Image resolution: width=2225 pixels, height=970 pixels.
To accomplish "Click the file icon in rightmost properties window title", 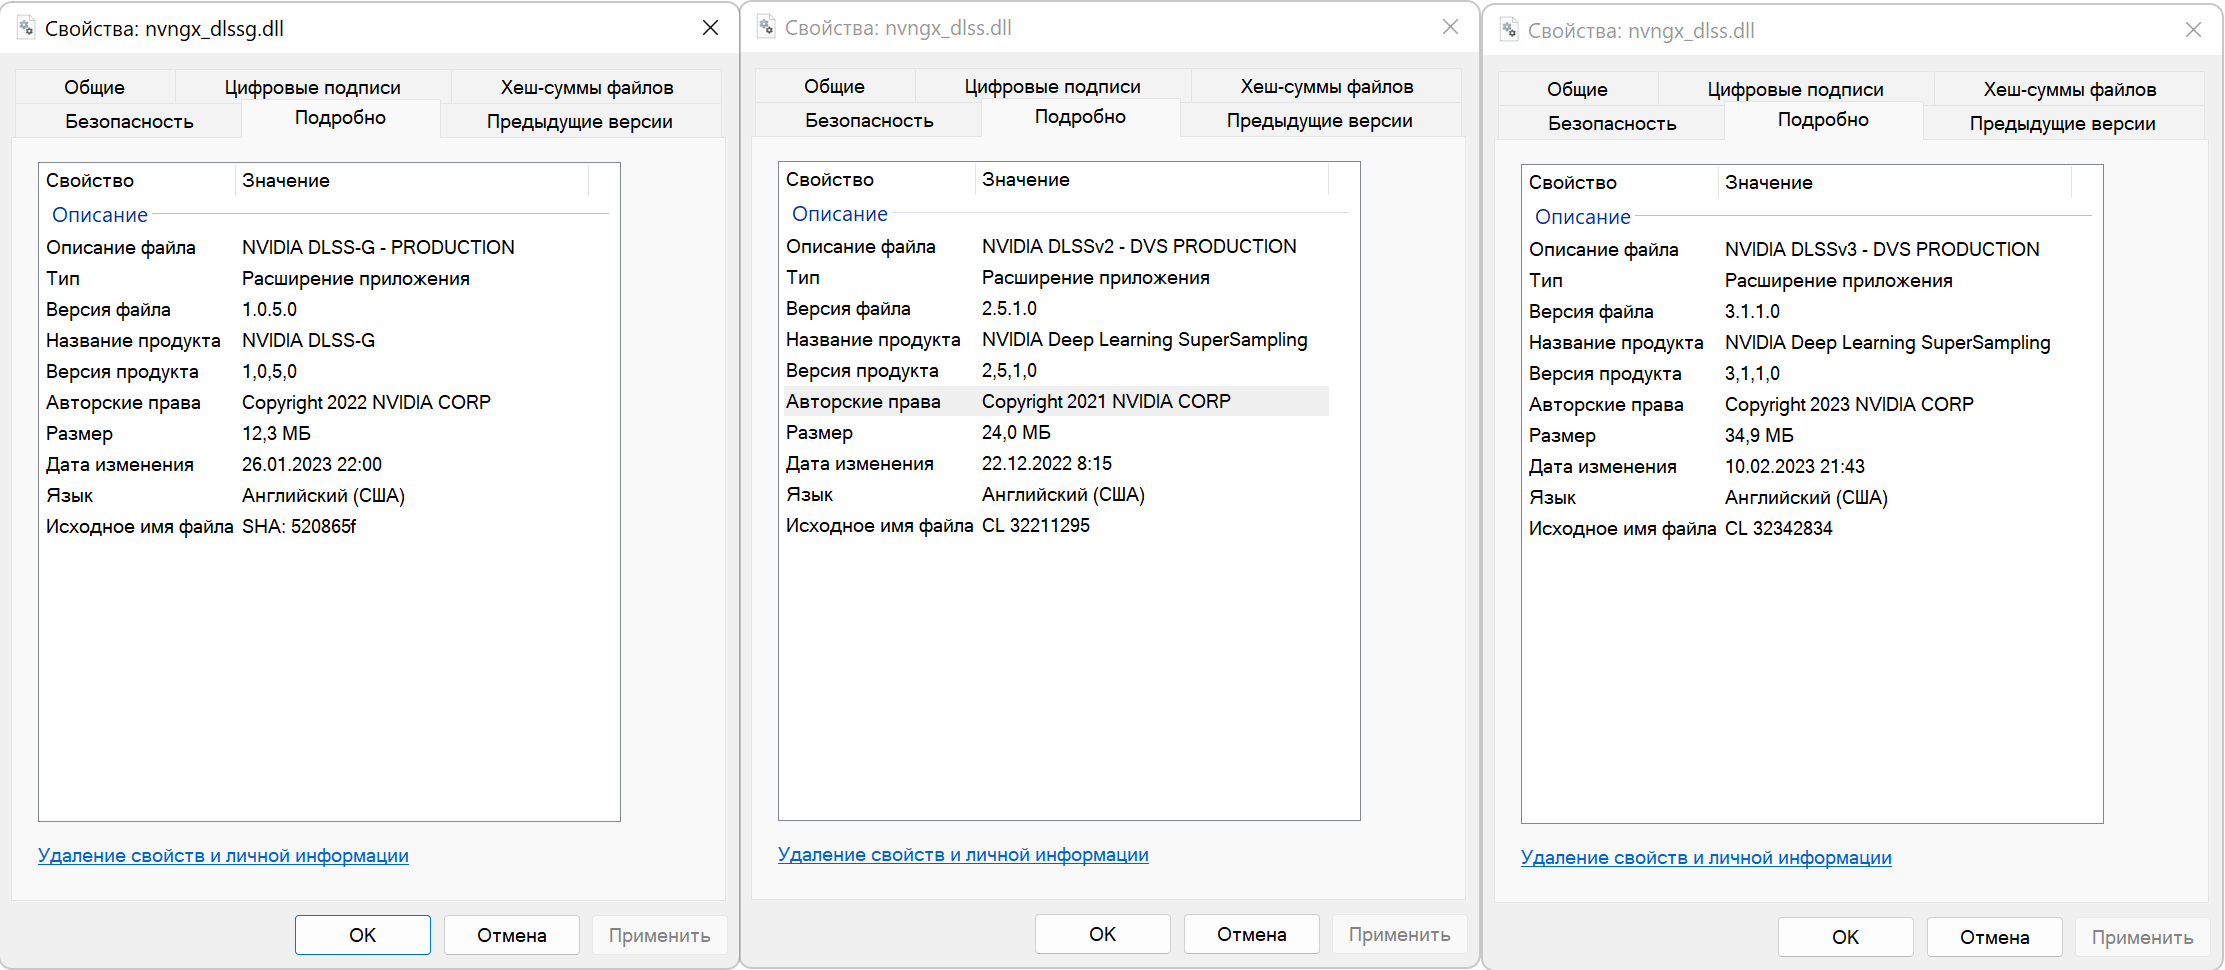I will 1509,30.
